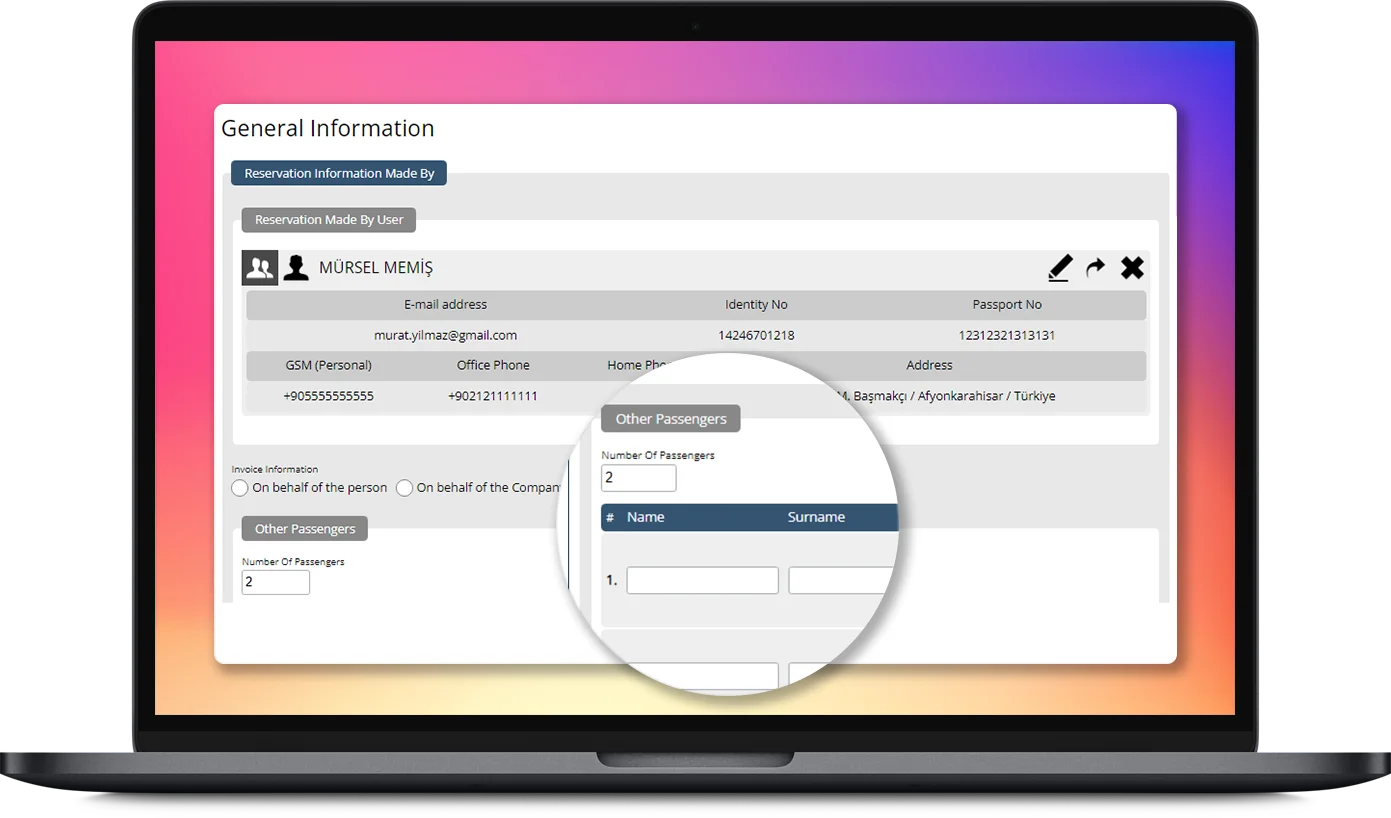Click the forward/share arrow icon

coord(1095,267)
